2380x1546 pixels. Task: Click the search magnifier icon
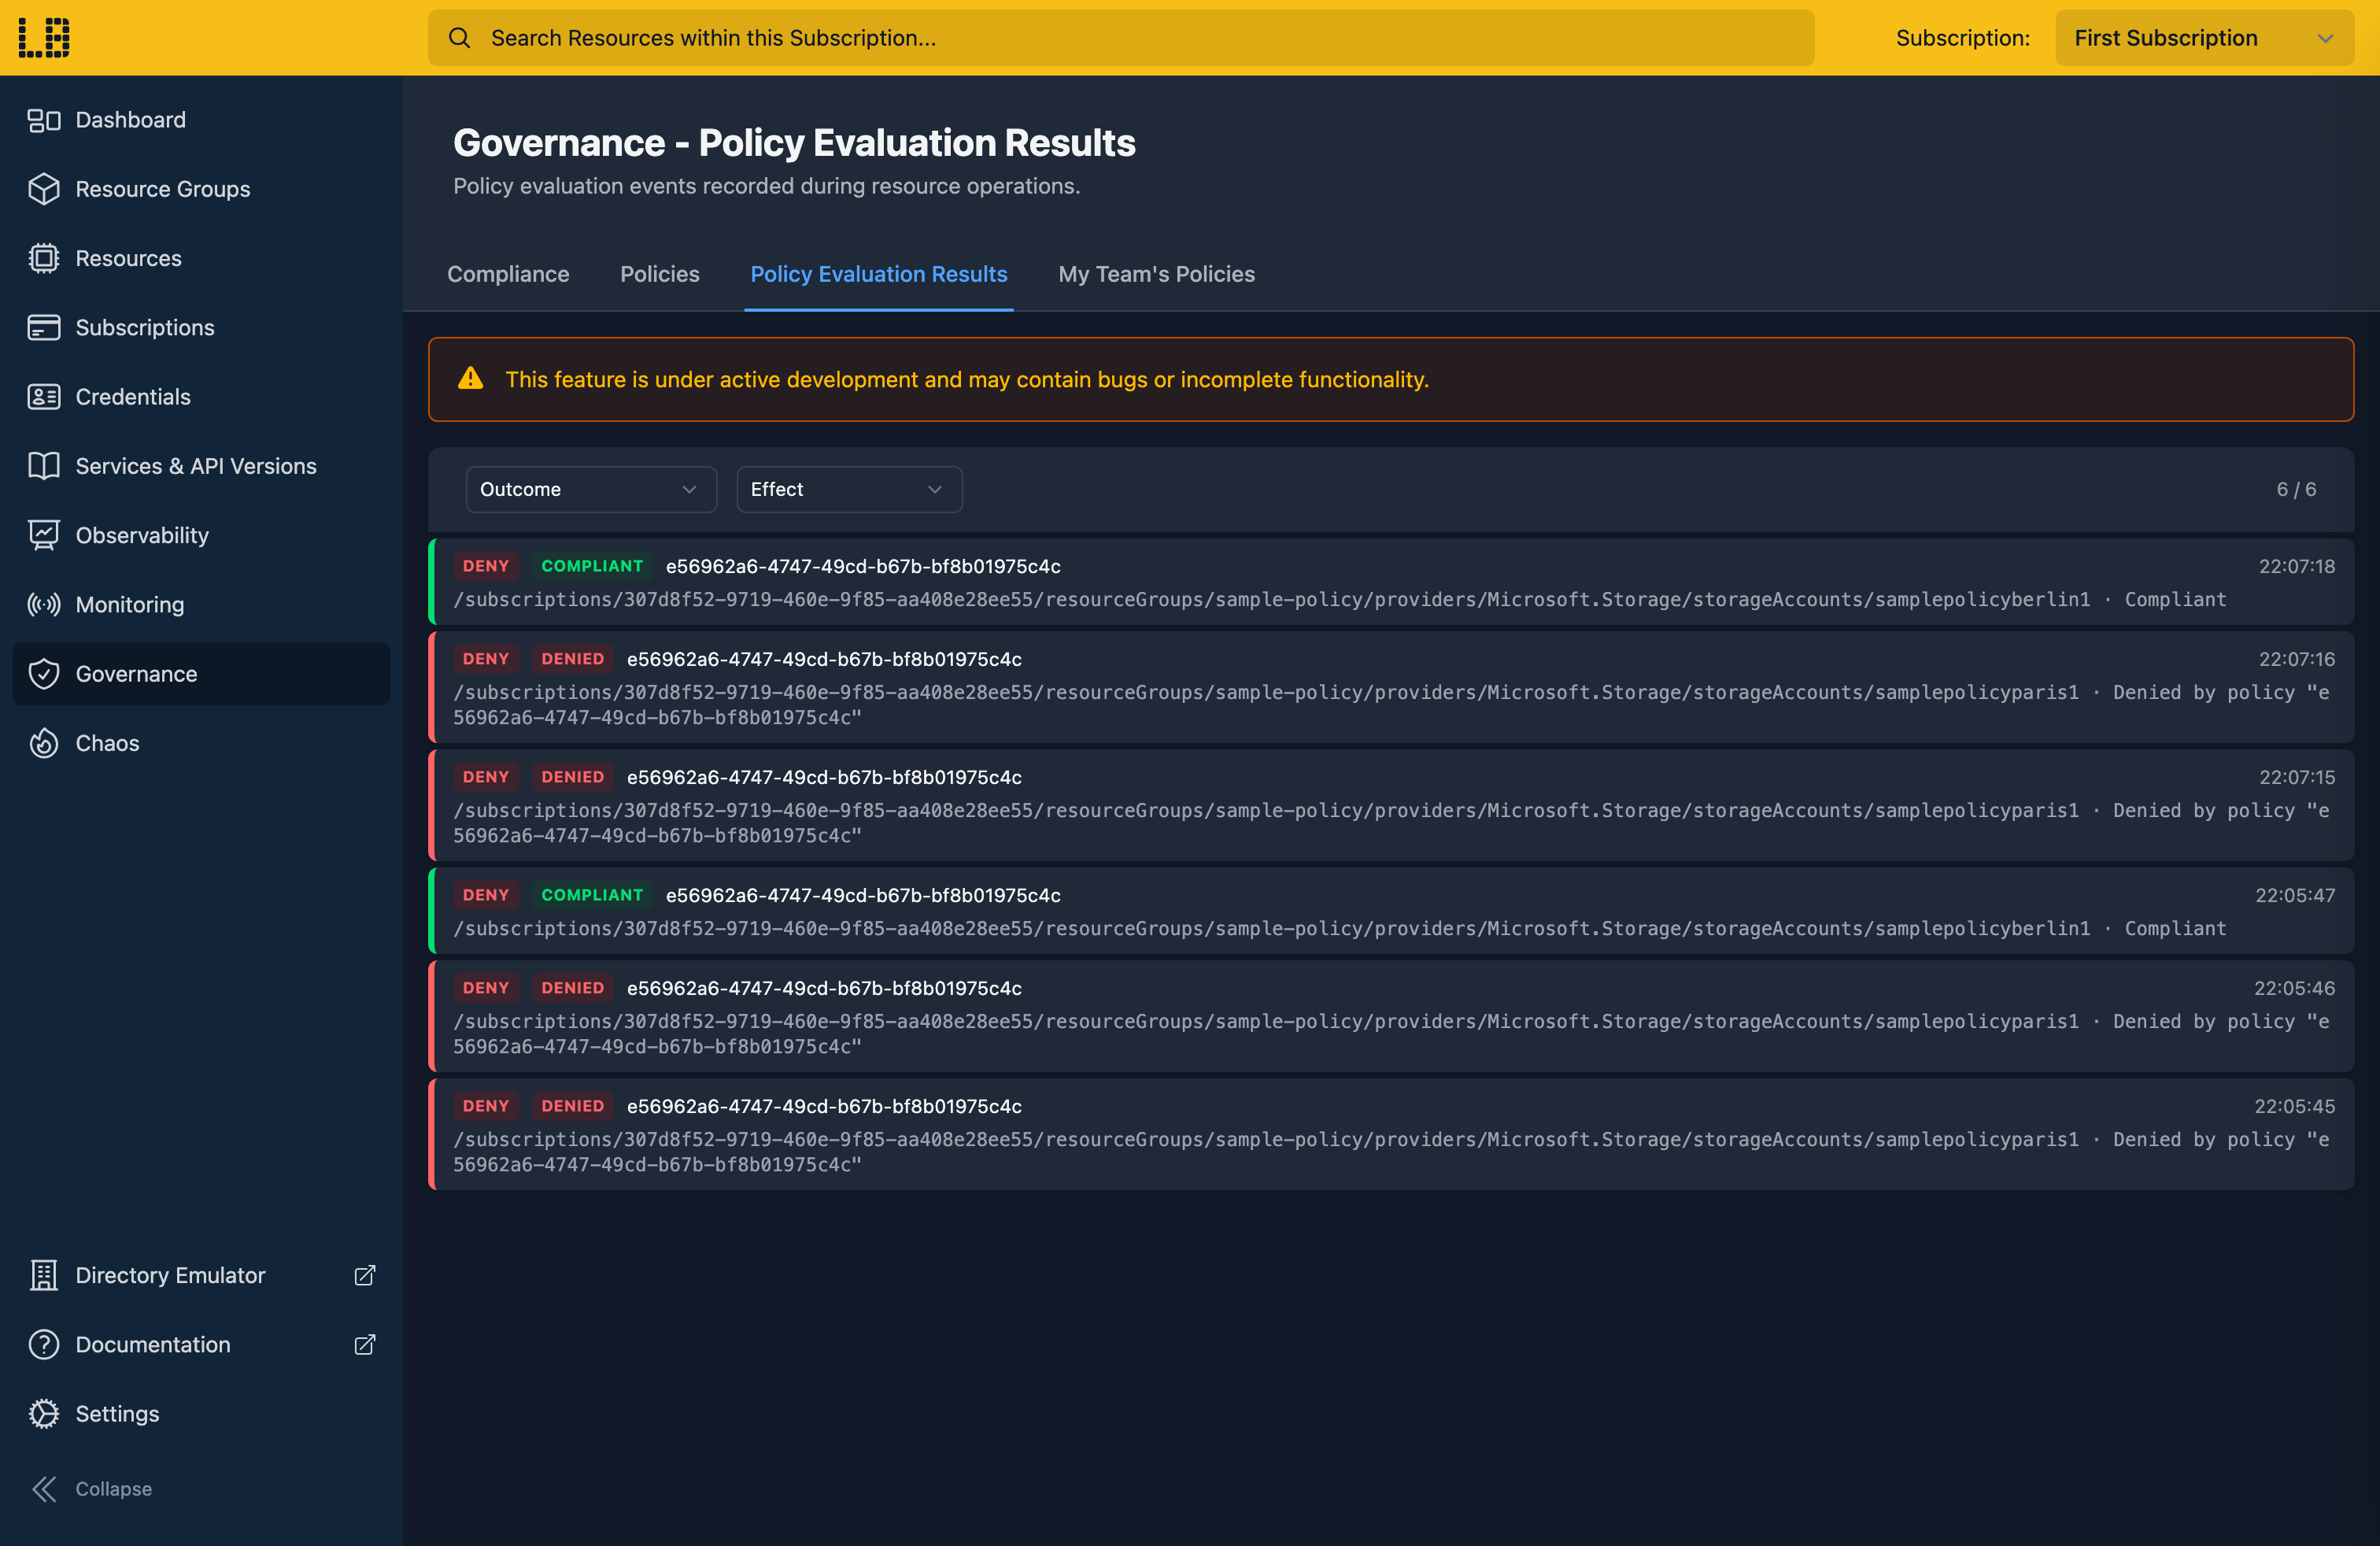click(x=459, y=38)
